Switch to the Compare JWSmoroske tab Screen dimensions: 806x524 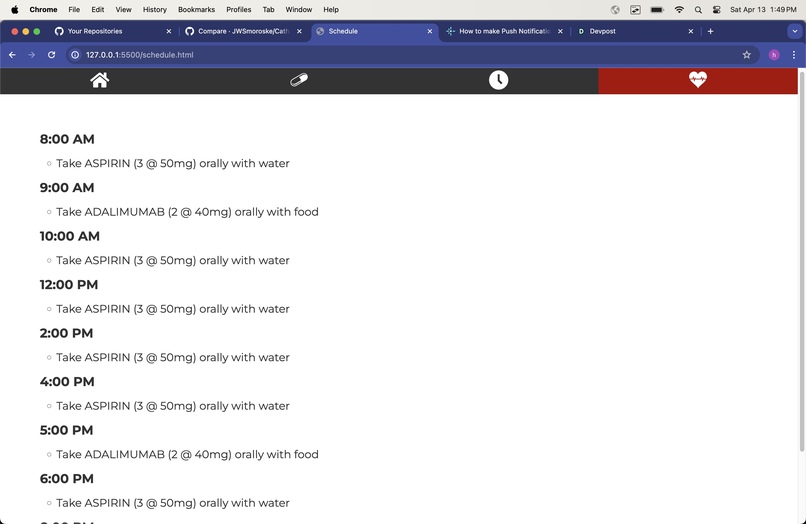(244, 31)
